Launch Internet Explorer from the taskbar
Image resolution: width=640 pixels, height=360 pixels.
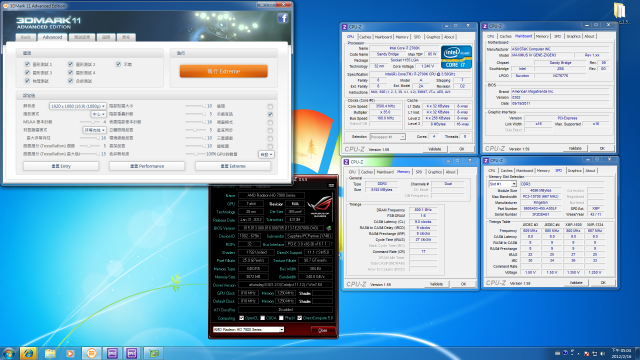coord(28,353)
